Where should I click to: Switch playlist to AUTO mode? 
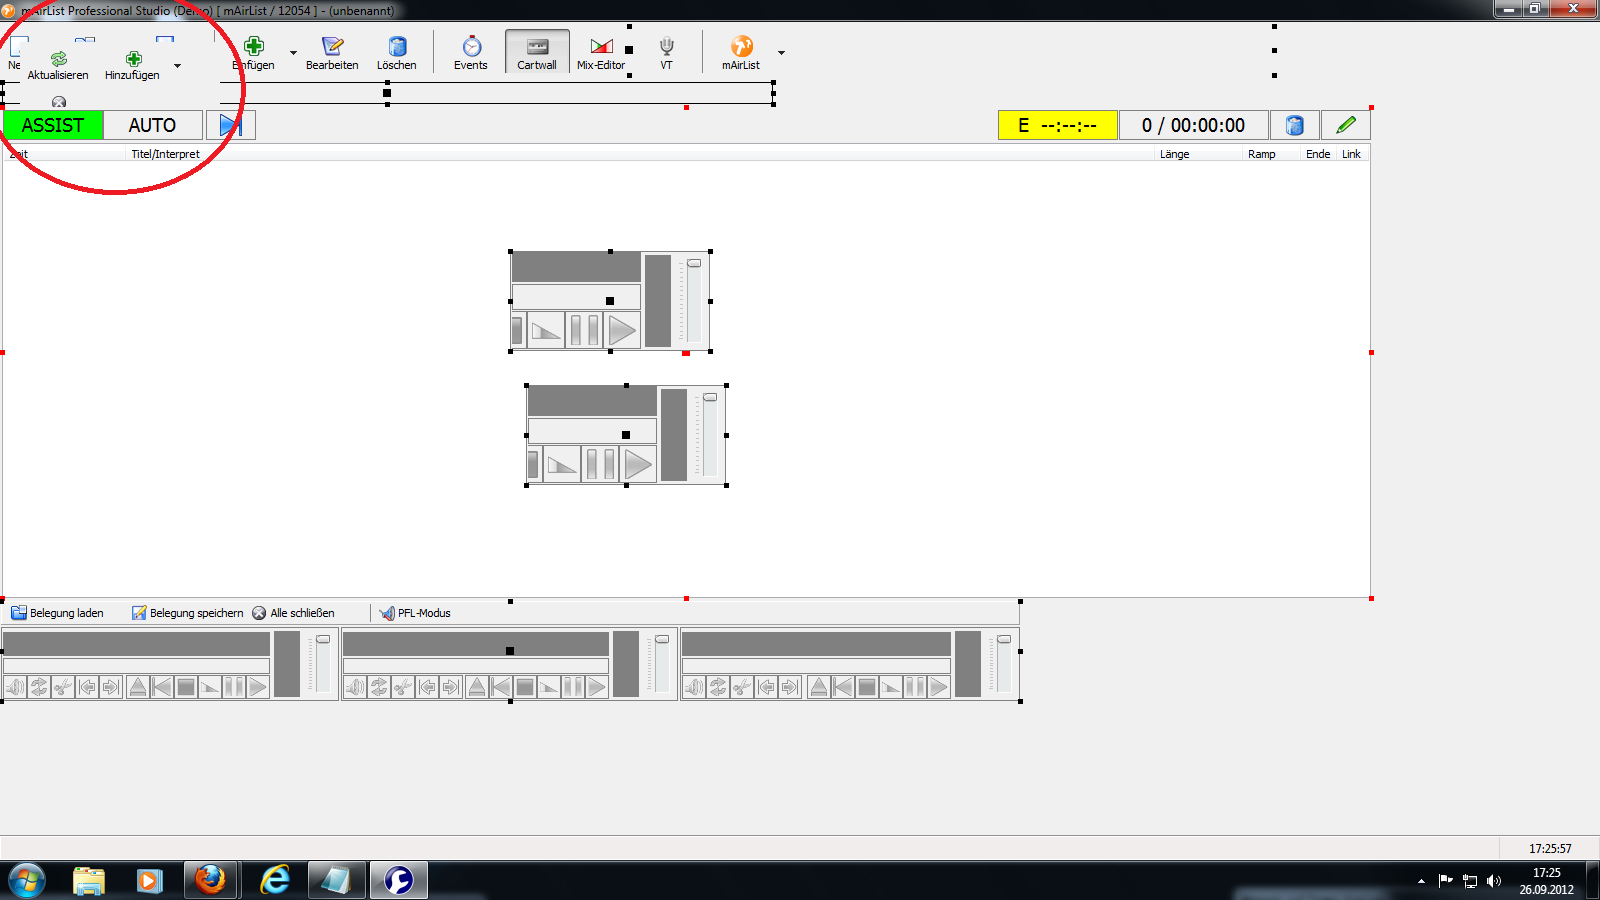(x=152, y=125)
